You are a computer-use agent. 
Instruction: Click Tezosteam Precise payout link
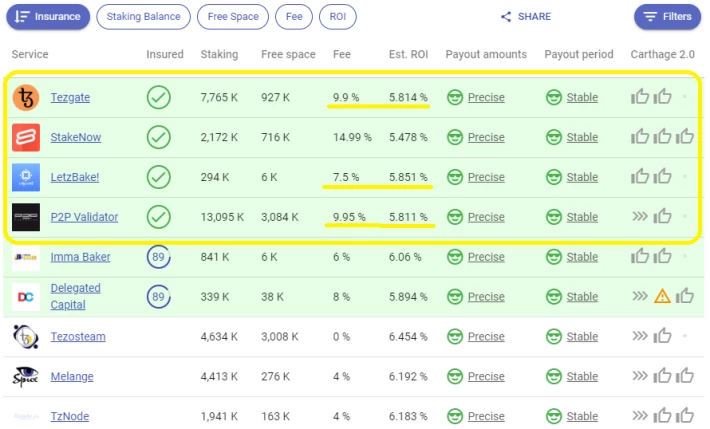pos(486,337)
